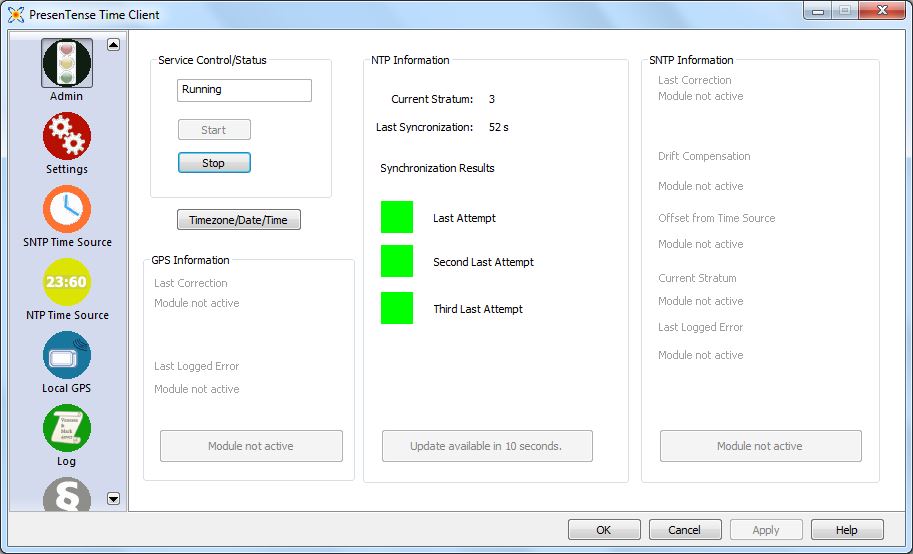Select the gray section-sign icon at sidebar bottom
913x554 pixels.
(67, 495)
